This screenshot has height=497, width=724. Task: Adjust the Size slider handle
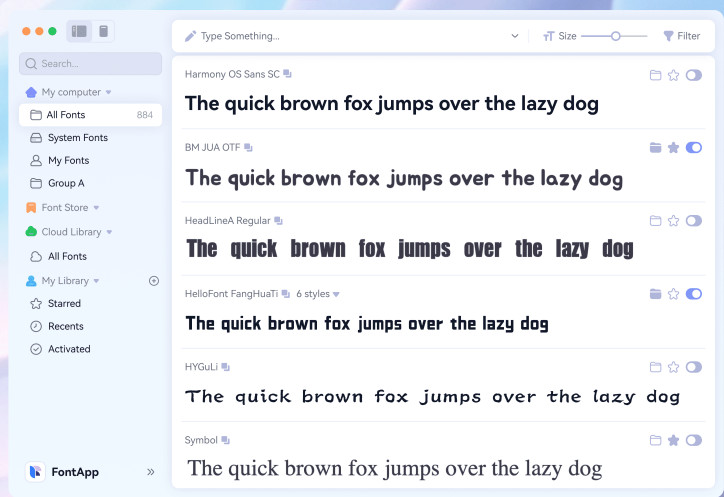(615, 36)
